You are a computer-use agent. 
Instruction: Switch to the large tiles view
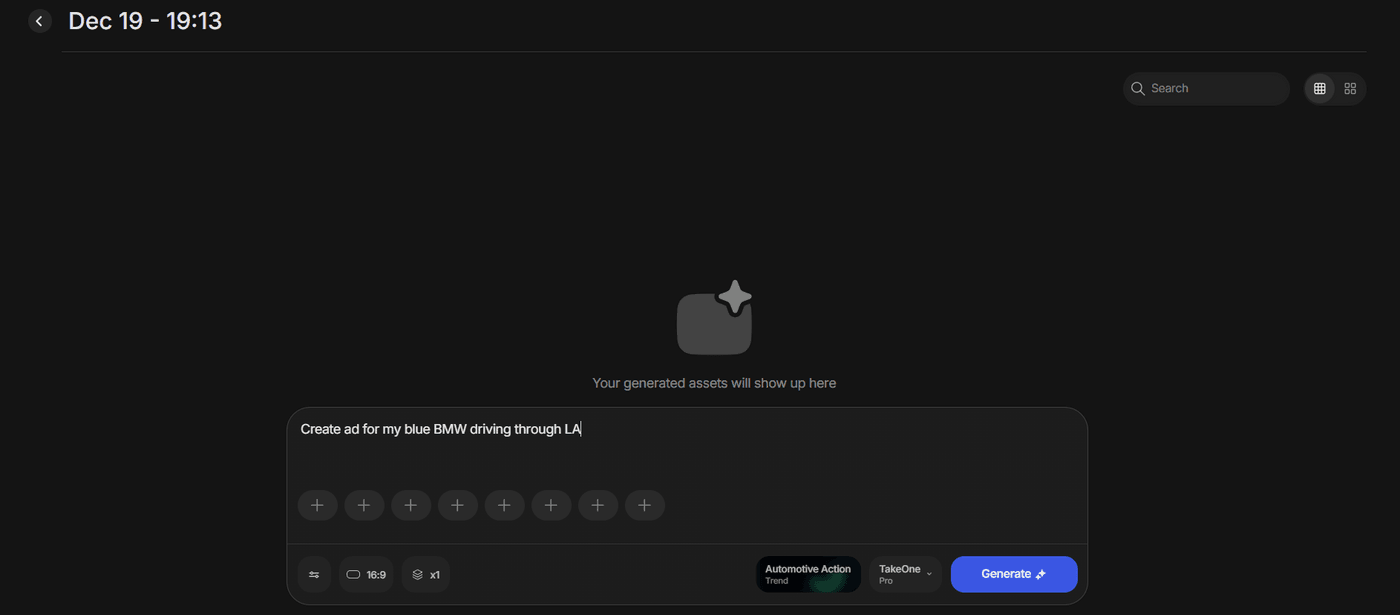[1350, 89]
